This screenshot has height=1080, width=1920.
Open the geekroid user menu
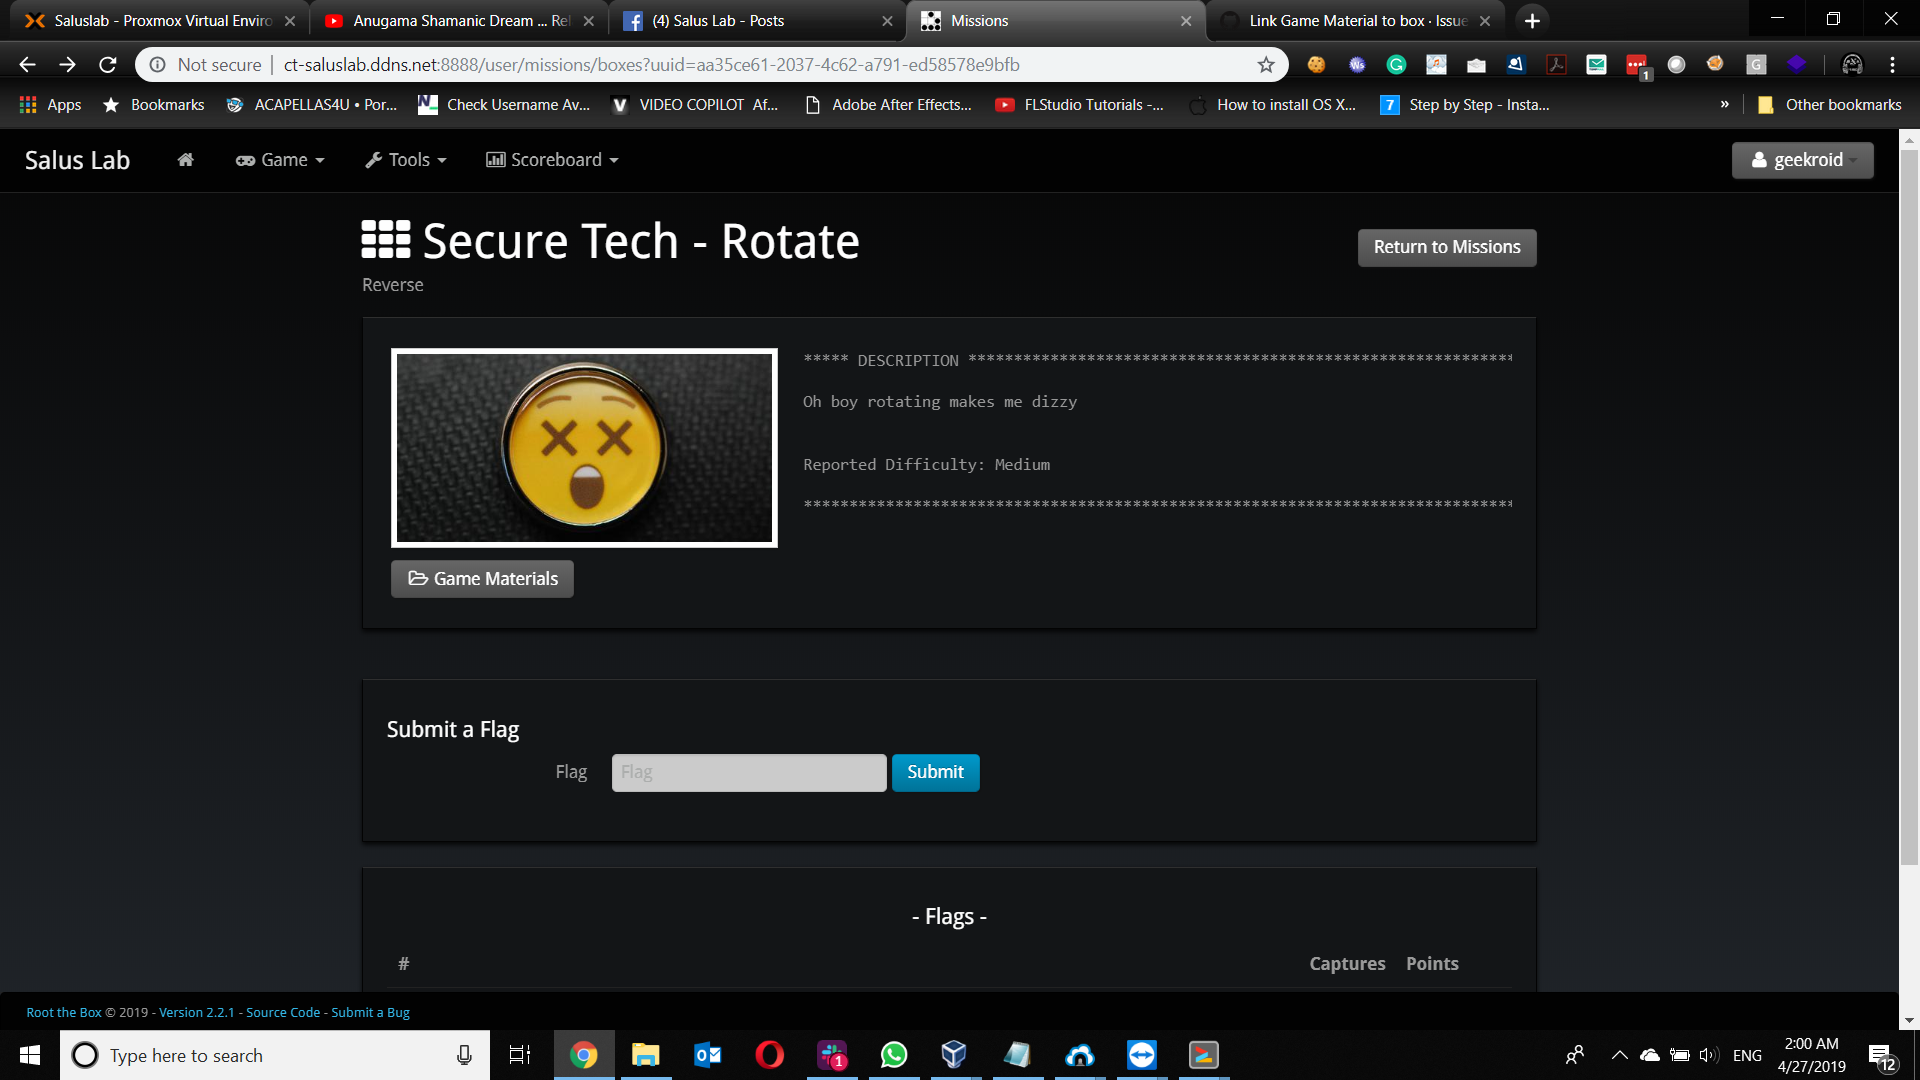pos(1802,160)
